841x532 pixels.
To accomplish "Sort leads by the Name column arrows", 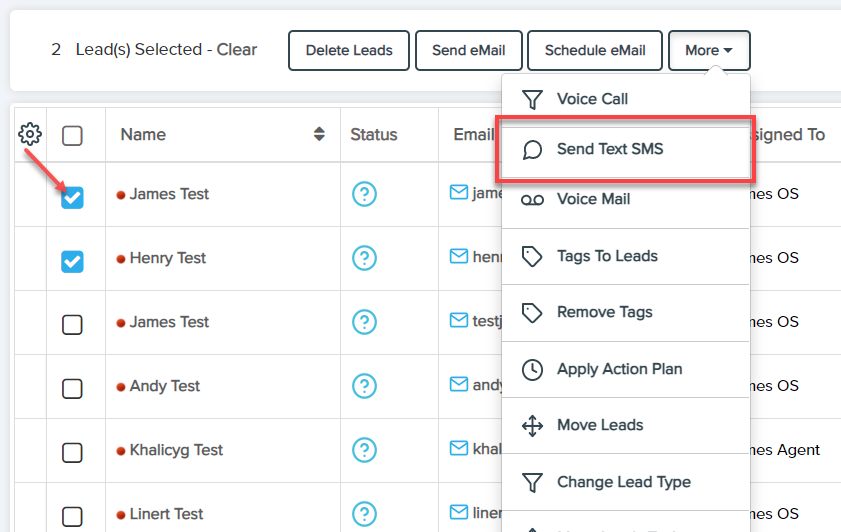I will pos(319,134).
